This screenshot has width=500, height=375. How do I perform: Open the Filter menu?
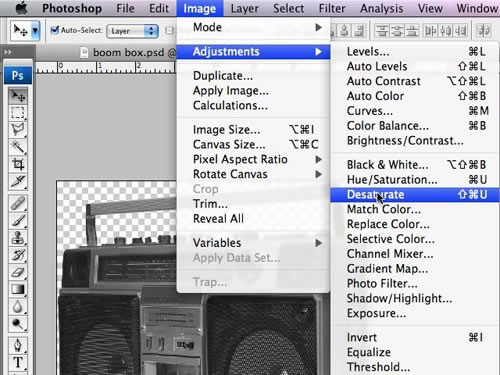tap(332, 8)
